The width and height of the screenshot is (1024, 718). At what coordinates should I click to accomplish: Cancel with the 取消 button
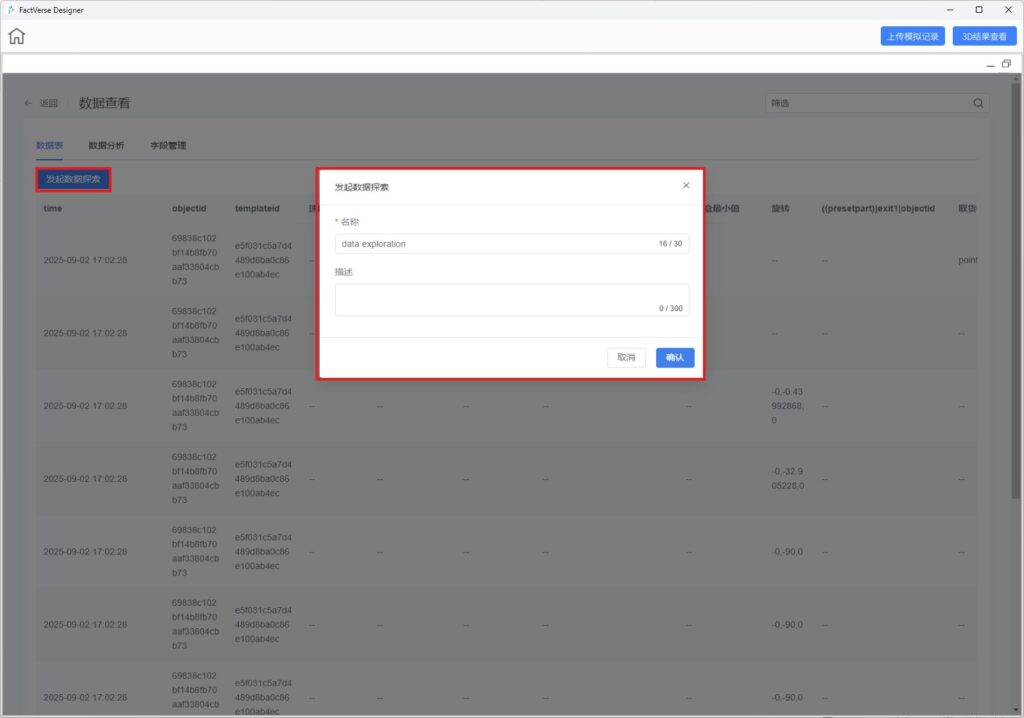pos(626,357)
